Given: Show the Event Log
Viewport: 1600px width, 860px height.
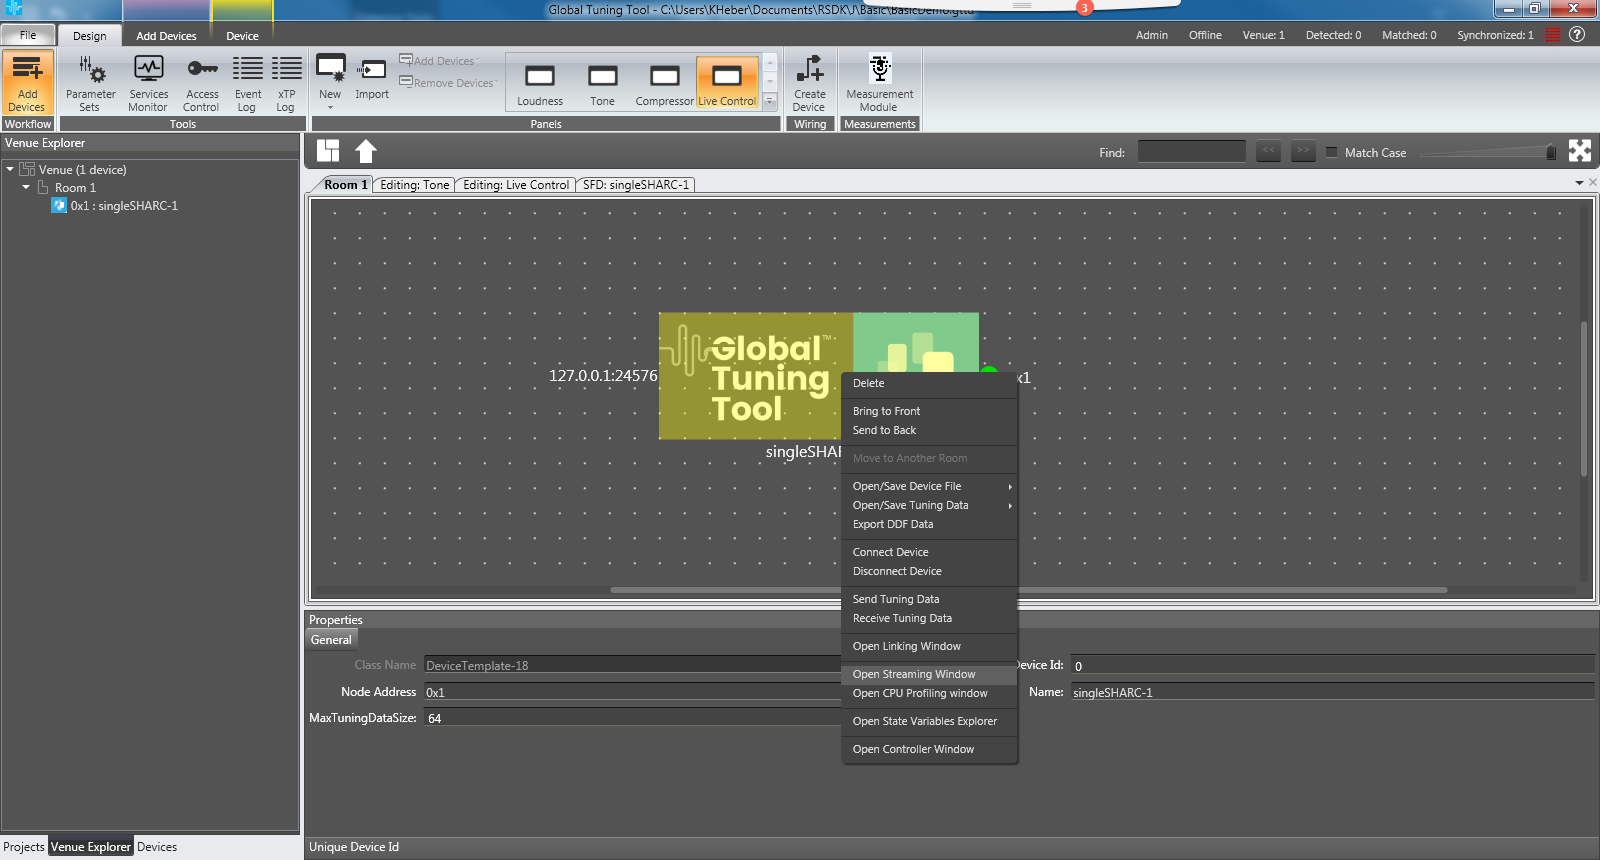Looking at the screenshot, I should tap(247, 83).
